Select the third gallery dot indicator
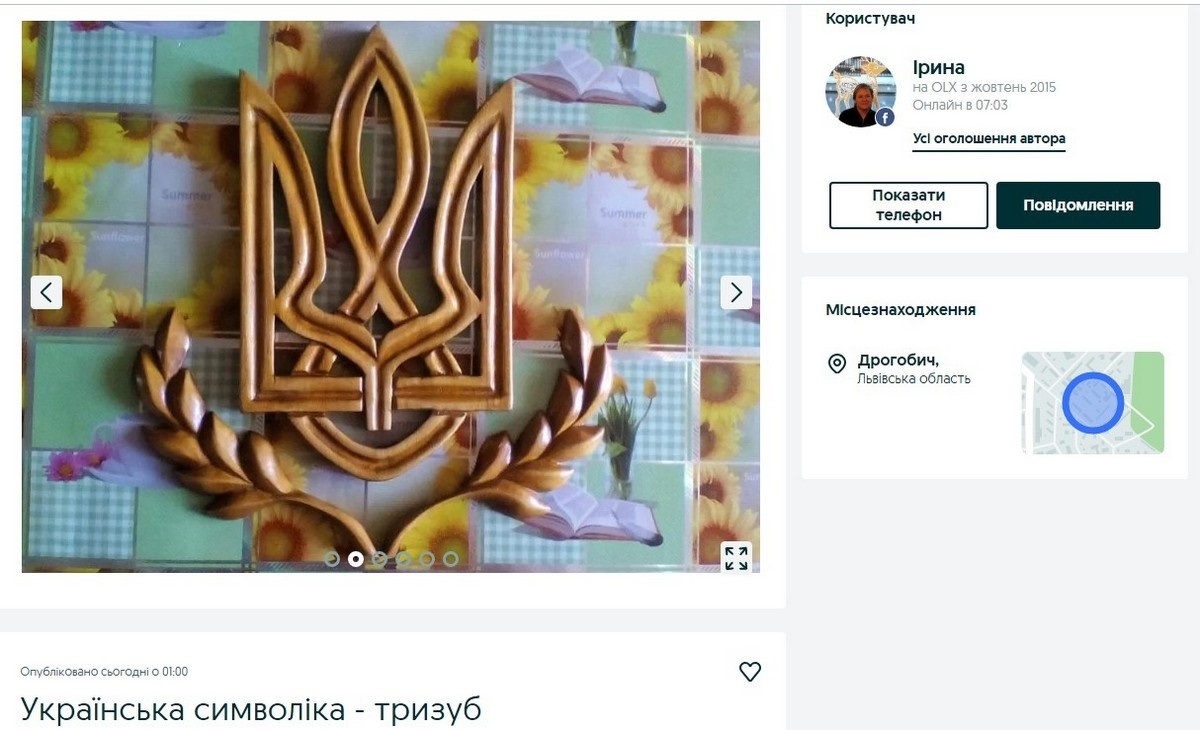Image resolution: width=1200 pixels, height=730 pixels. click(x=379, y=559)
